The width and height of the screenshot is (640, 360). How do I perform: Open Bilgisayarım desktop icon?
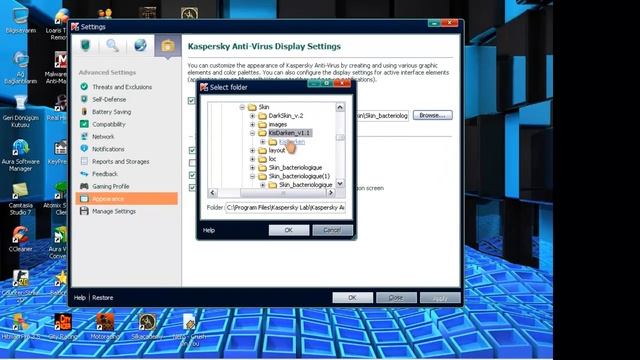click(x=20, y=20)
